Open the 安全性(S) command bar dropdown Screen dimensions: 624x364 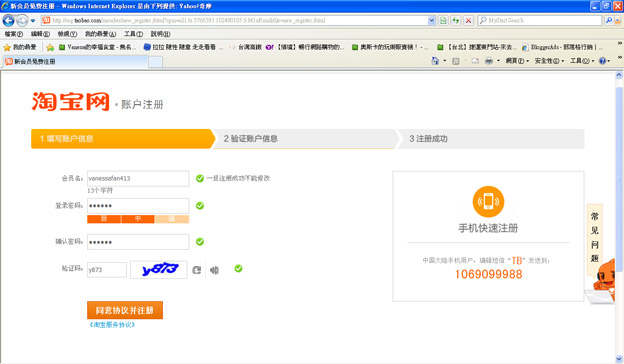click(549, 61)
